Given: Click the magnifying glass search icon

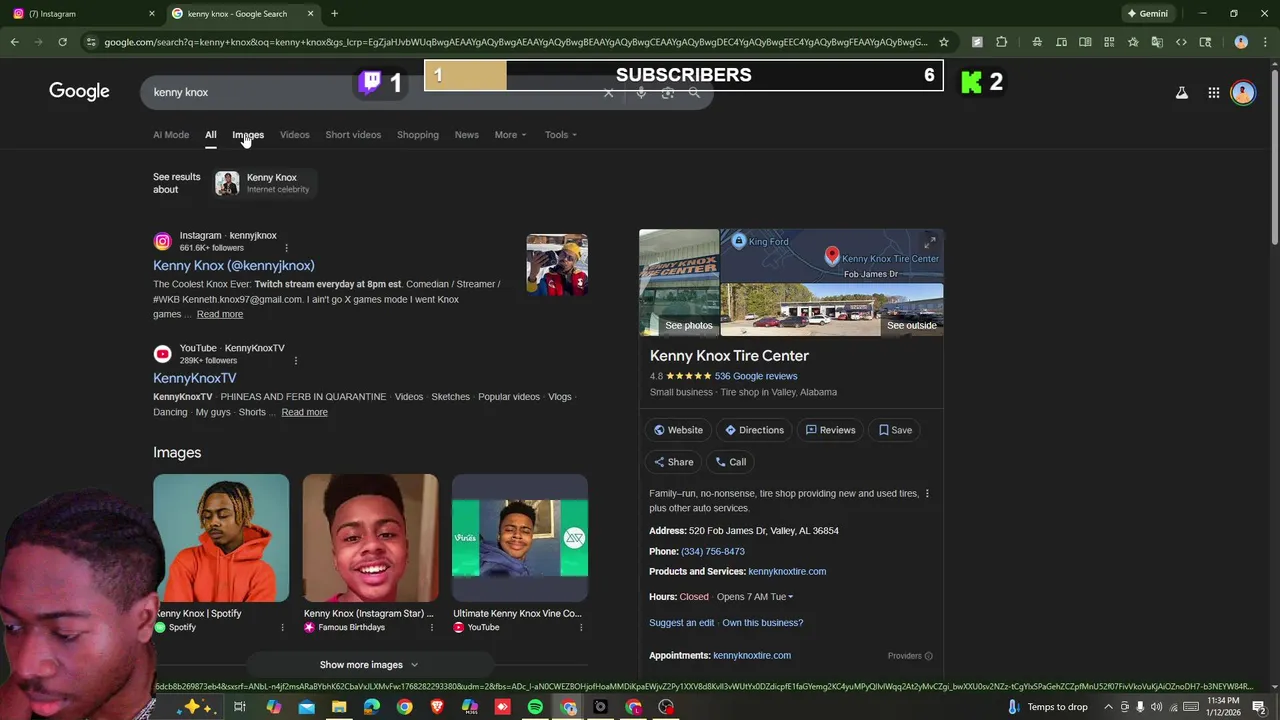Looking at the screenshot, I should tap(695, 92).
